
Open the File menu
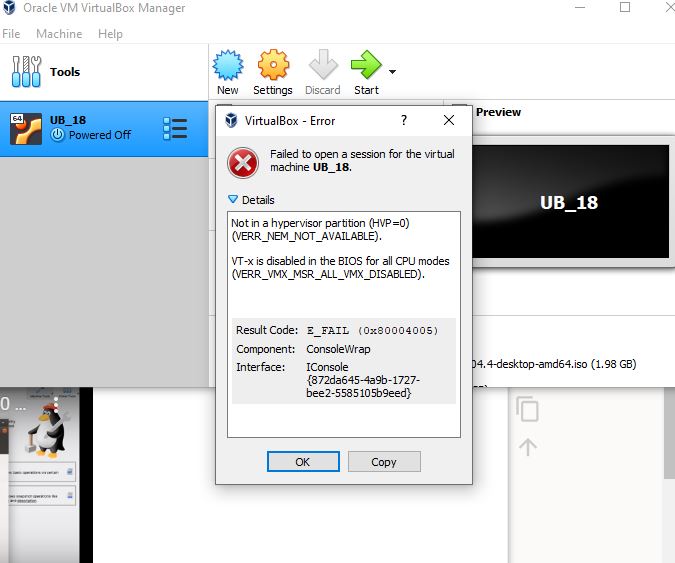point(11,33)
